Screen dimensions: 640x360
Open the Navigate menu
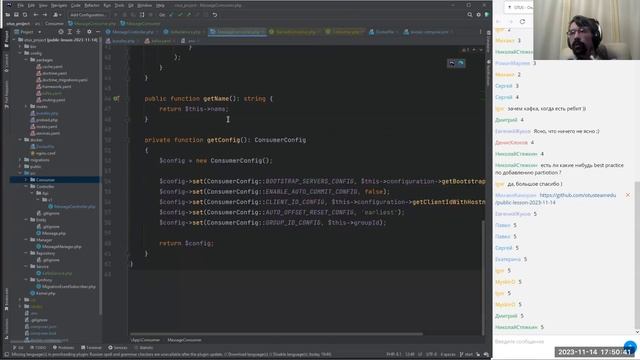point(59,6)
